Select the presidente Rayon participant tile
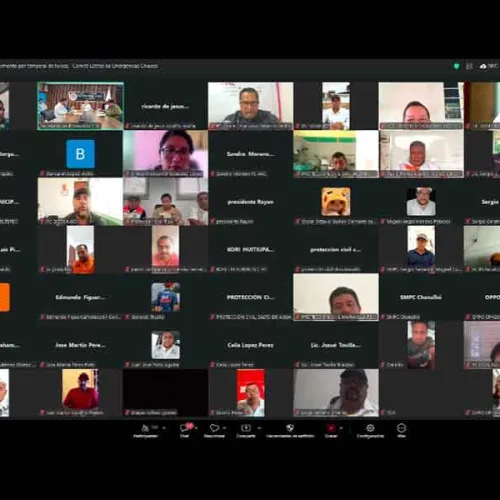Image resolution: width=500 pixels, height=500 pixels. (x=251, y=202)
